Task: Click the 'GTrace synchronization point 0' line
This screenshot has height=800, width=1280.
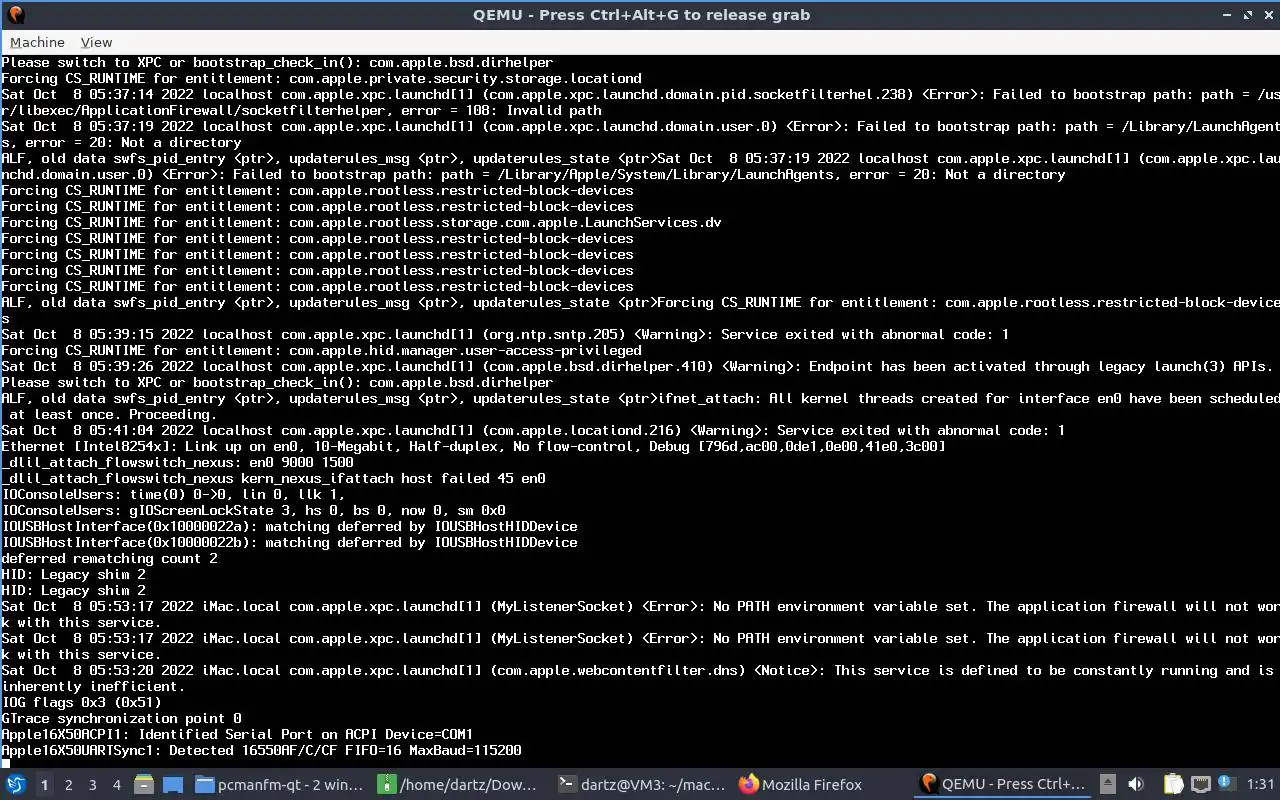Action: (x=122, y=718)
